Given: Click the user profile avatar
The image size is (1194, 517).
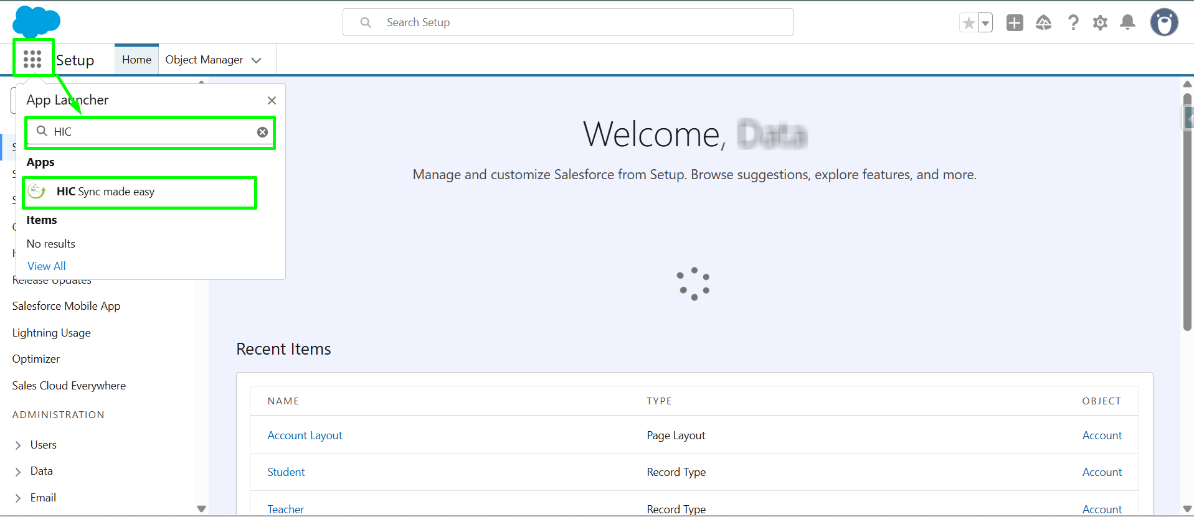Looking at the screenshot, I should [1164, 22].
